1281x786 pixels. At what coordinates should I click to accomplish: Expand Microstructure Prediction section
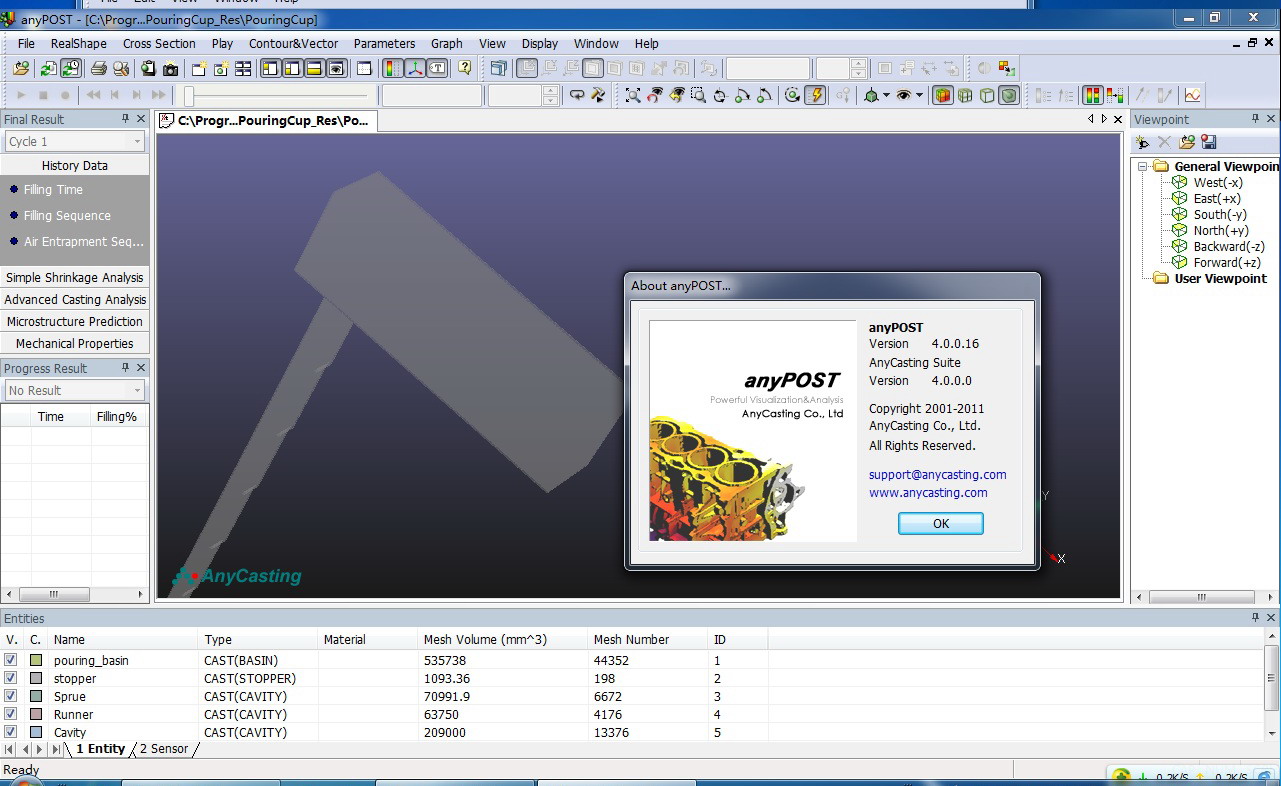point(75,321)
